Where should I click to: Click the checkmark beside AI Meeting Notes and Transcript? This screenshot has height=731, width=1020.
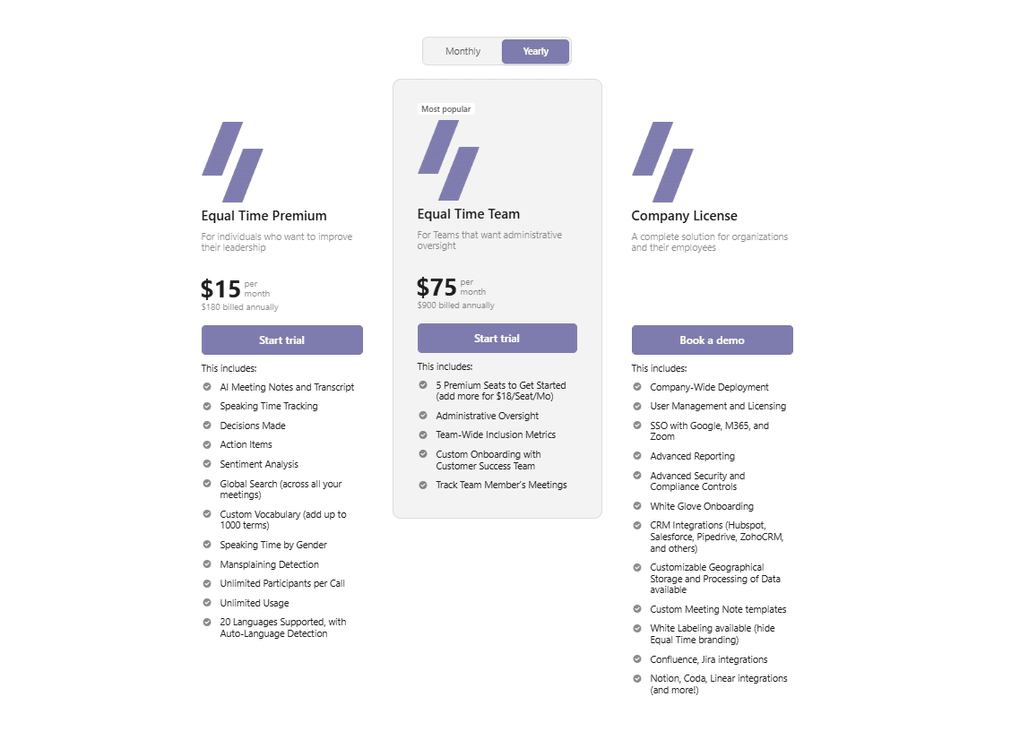[x=207, y=387]
